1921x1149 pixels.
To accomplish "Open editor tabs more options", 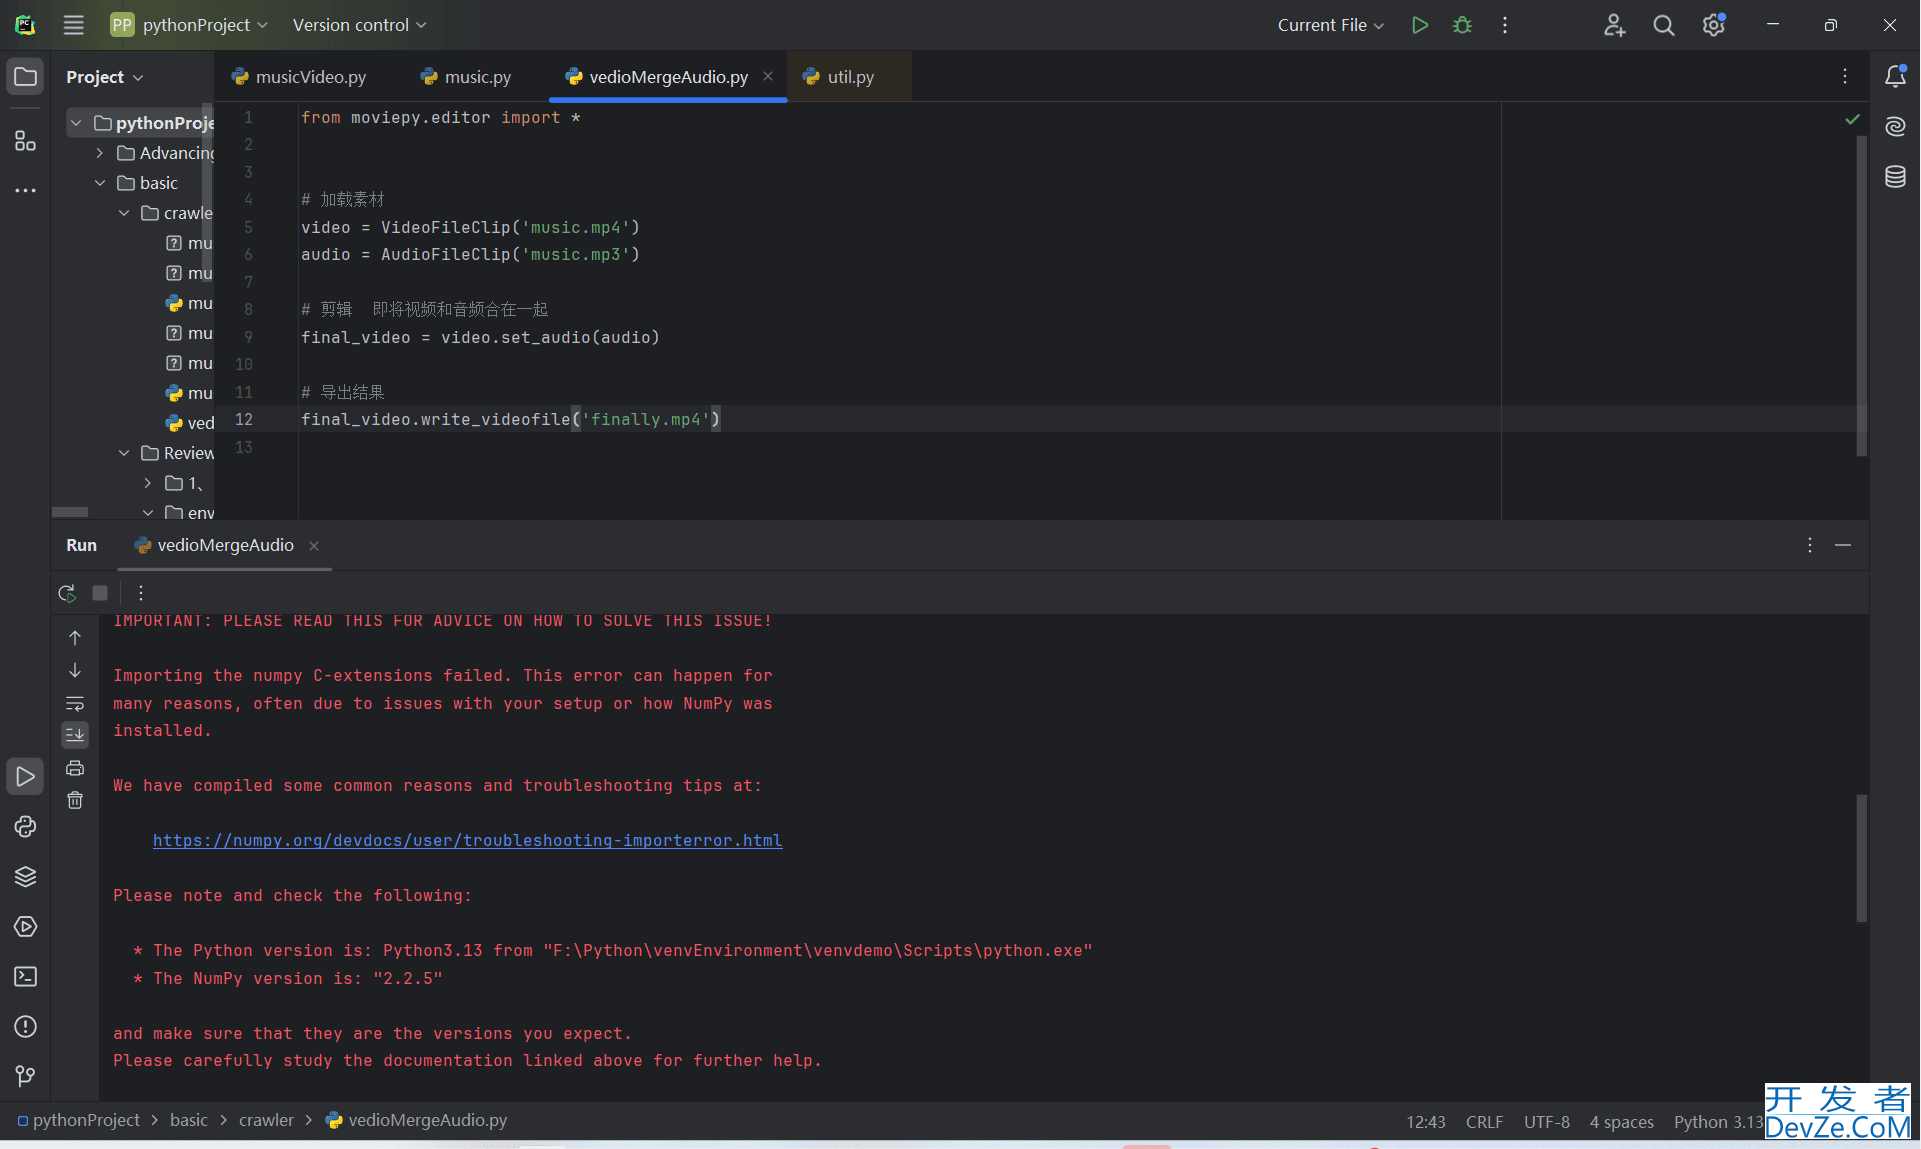I will click(1845, 76).
